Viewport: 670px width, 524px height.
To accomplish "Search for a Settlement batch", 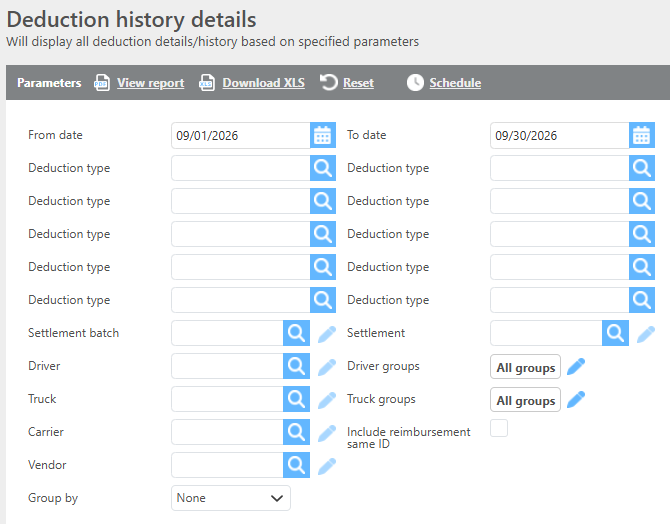I will [x=296, y=333].
